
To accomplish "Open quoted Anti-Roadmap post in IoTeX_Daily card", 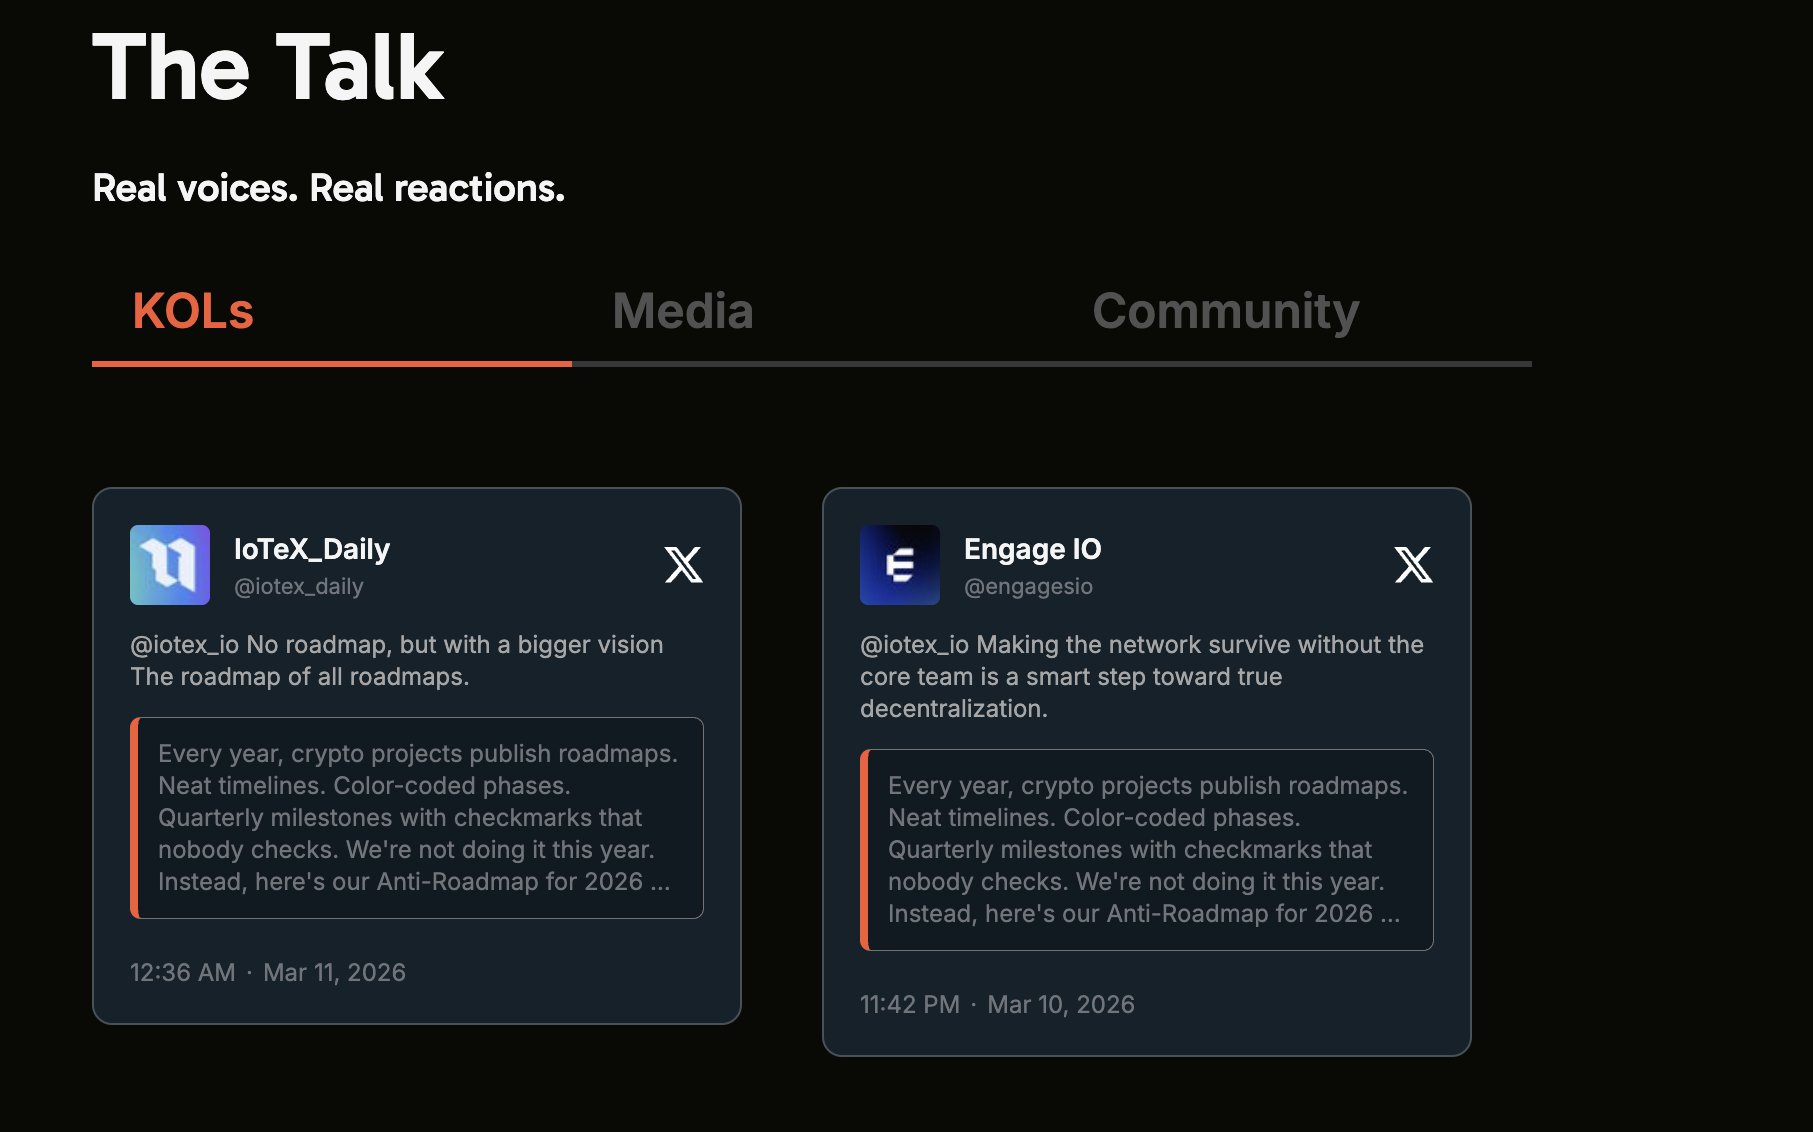I will point(417,818).
